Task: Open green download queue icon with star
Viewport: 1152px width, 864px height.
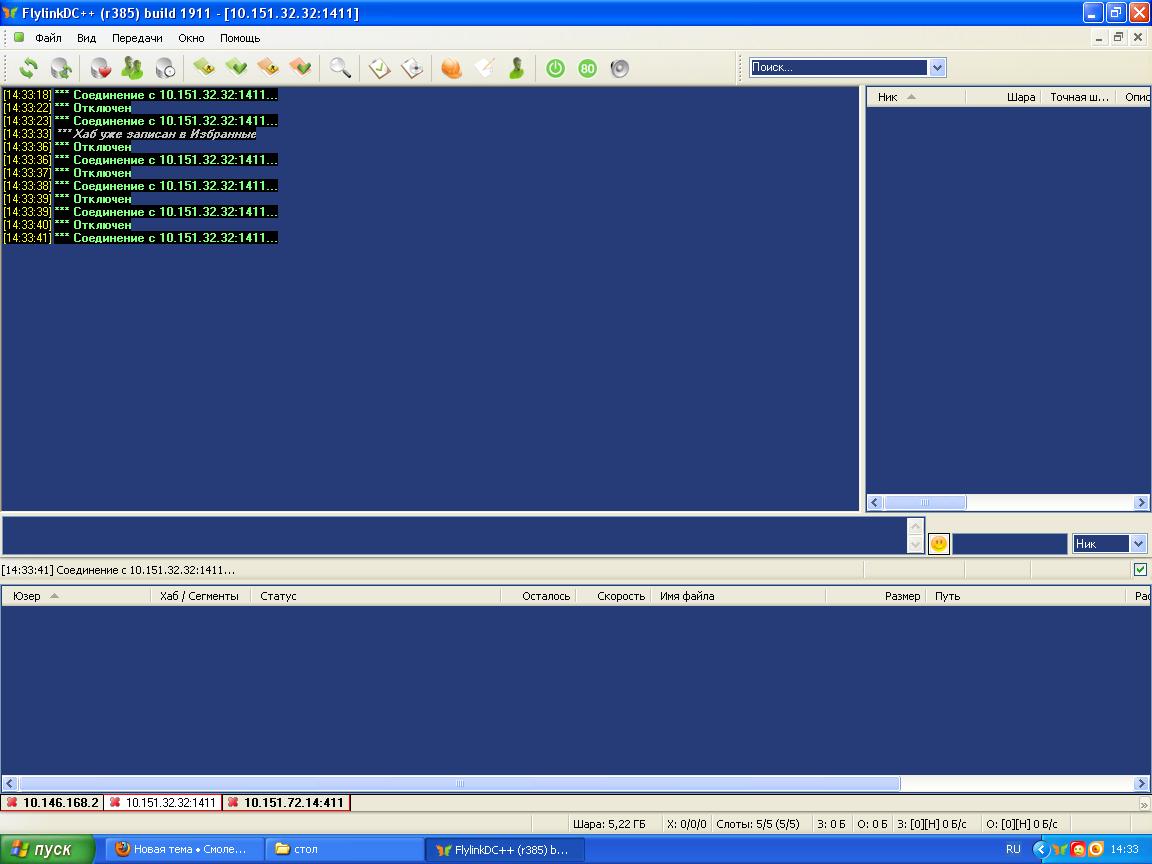Action: click(204, 68)
